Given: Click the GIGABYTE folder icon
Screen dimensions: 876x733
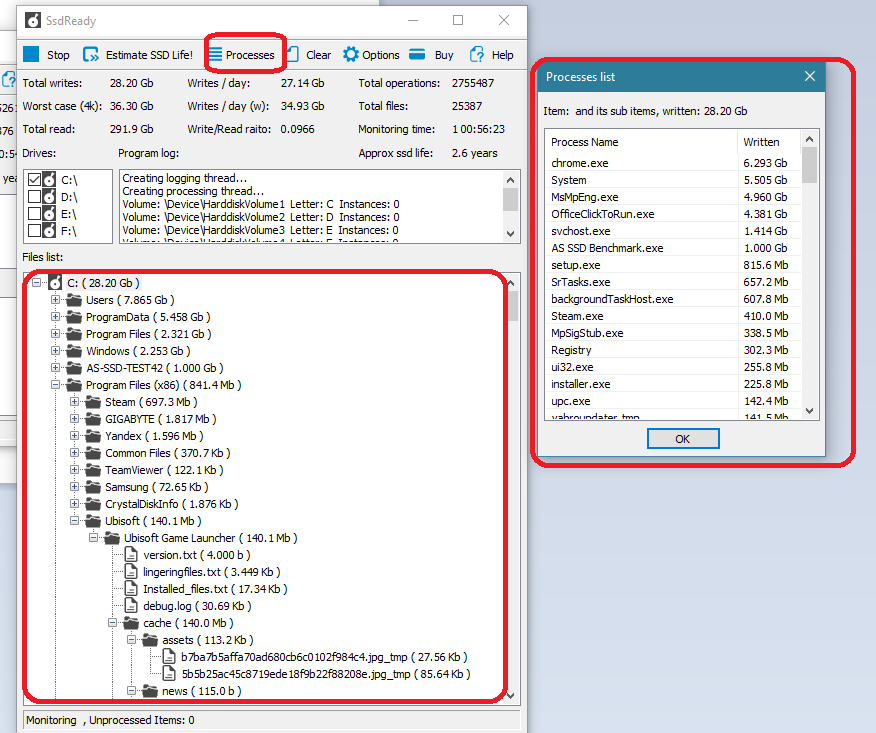Looking at the screenshot, I should 93,419.
